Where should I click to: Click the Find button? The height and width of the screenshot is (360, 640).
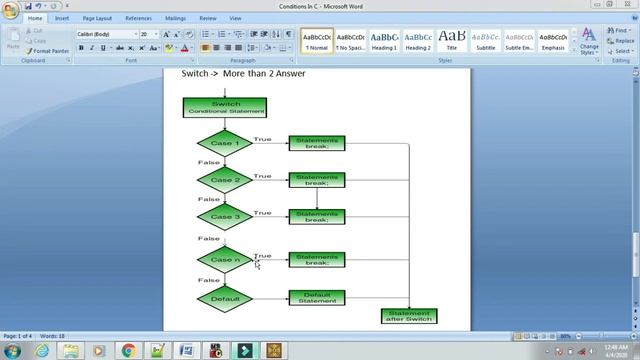tap(619, 31)
